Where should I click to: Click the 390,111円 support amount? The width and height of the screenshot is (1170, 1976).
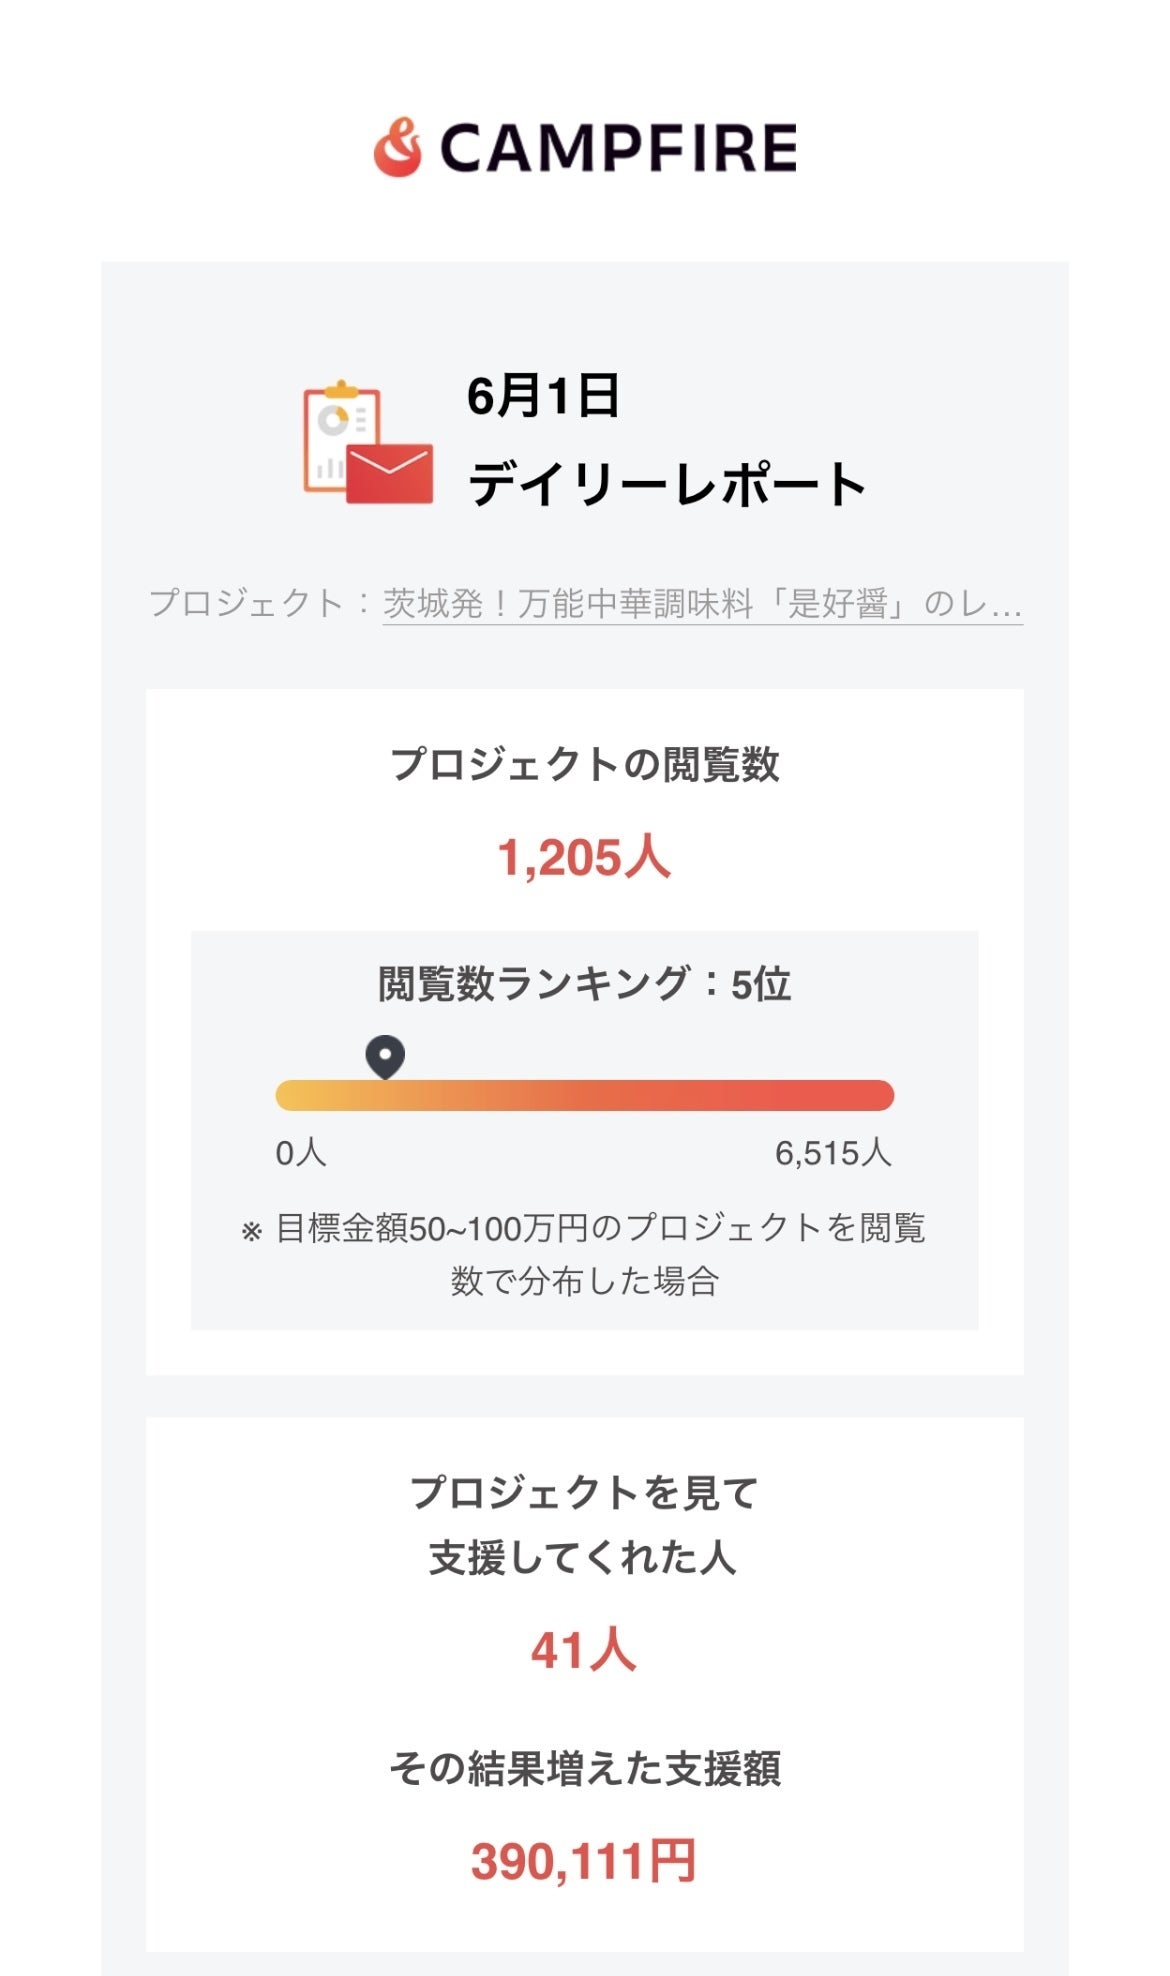click(584, 1861)
